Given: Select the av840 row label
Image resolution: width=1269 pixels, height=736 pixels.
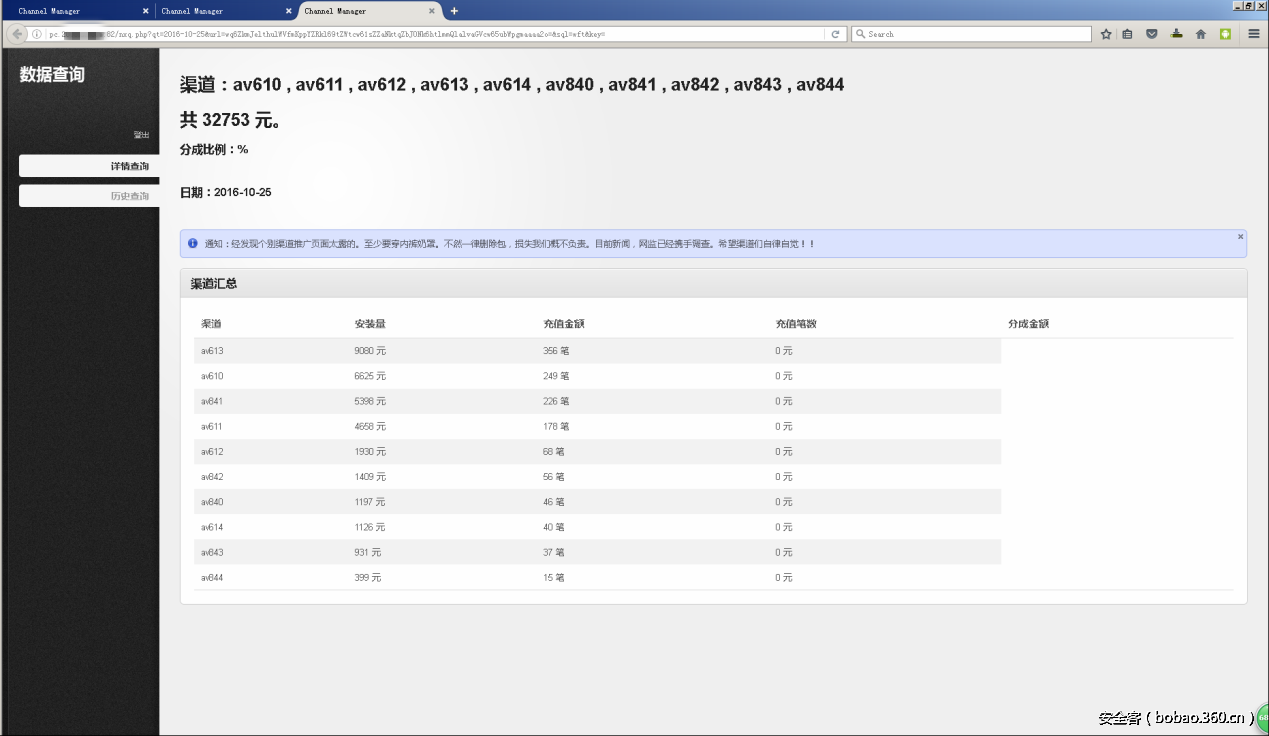Looking at the screenshot, I should [212, 502].
